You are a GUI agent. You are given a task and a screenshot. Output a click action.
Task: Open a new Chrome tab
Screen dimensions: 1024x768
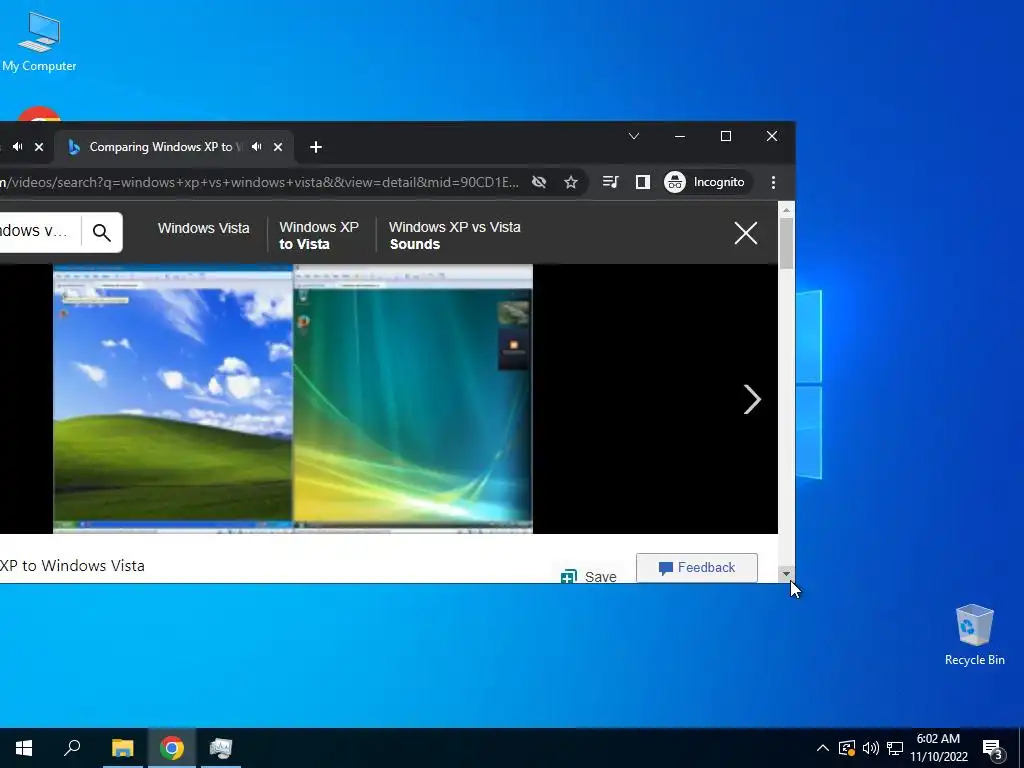[316, 147]
